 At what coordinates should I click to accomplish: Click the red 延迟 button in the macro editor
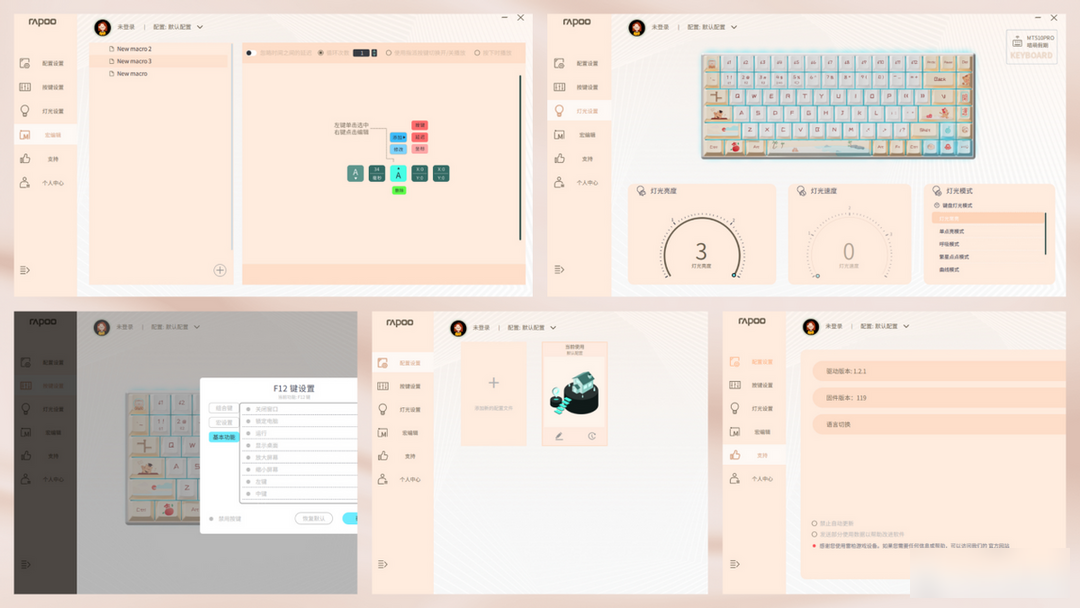tap(419, 137)
